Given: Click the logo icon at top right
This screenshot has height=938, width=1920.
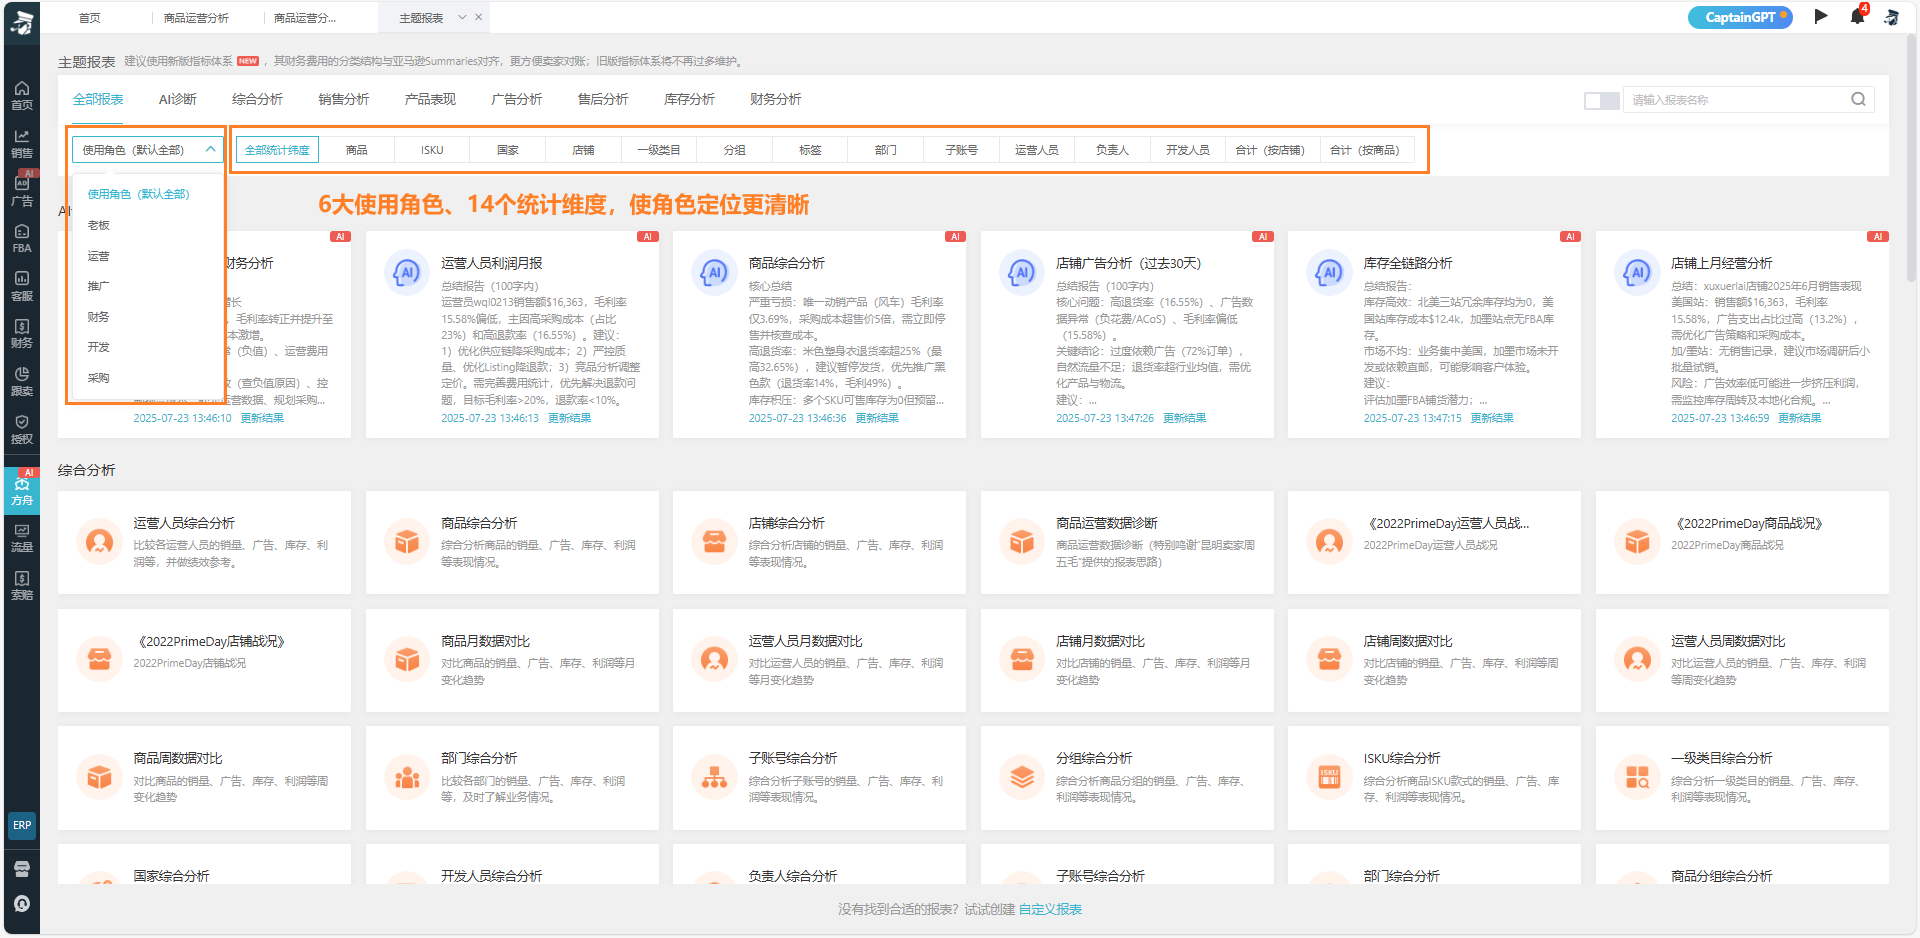Looking at the screenshot, I should 1891,17.
